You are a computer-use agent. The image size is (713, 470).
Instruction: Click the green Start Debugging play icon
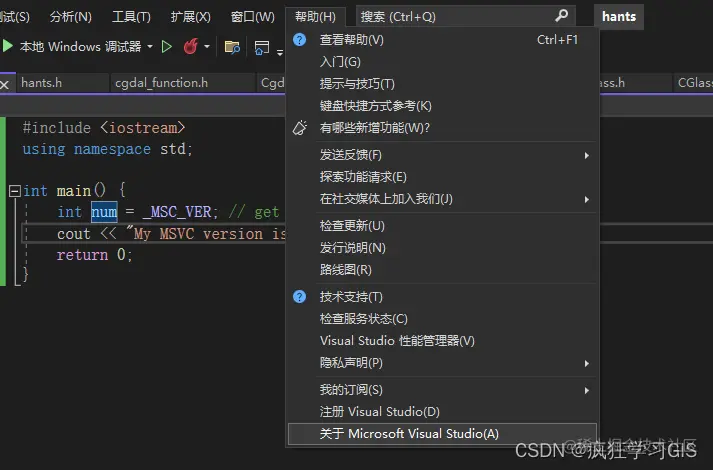coord(7,46)
